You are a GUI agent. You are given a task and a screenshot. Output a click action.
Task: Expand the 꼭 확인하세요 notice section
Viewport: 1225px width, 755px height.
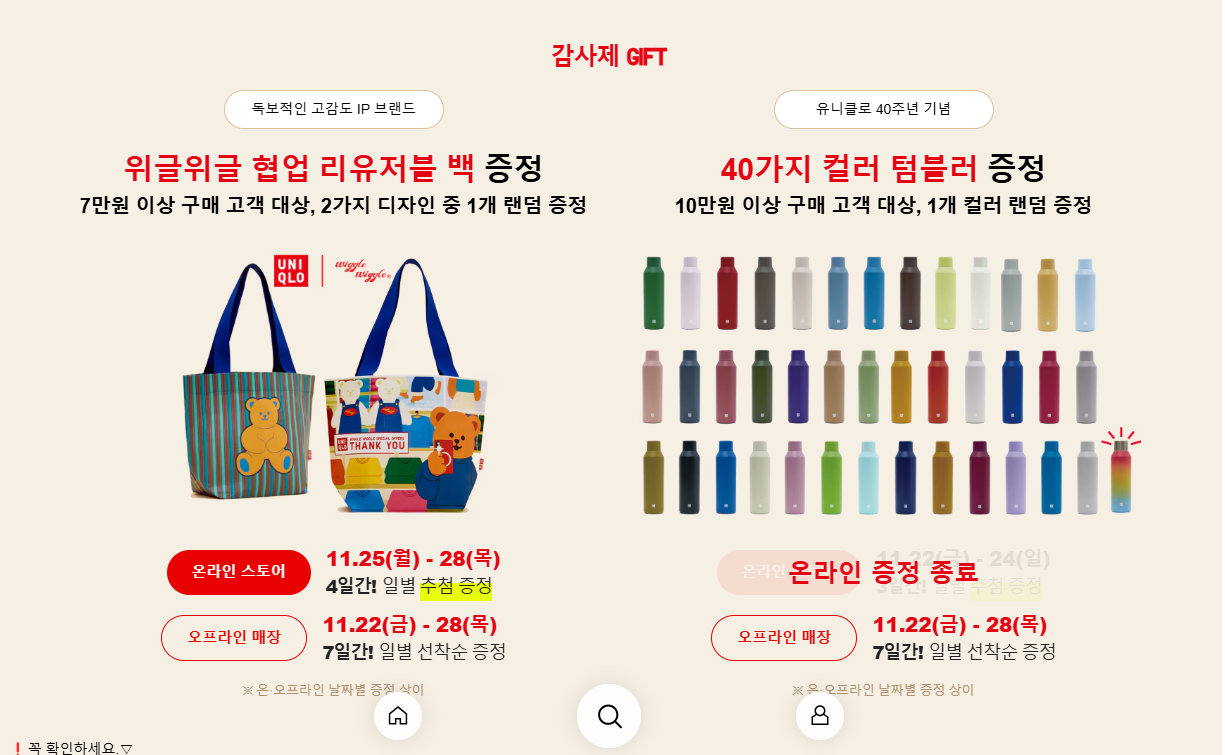(73, 747)
